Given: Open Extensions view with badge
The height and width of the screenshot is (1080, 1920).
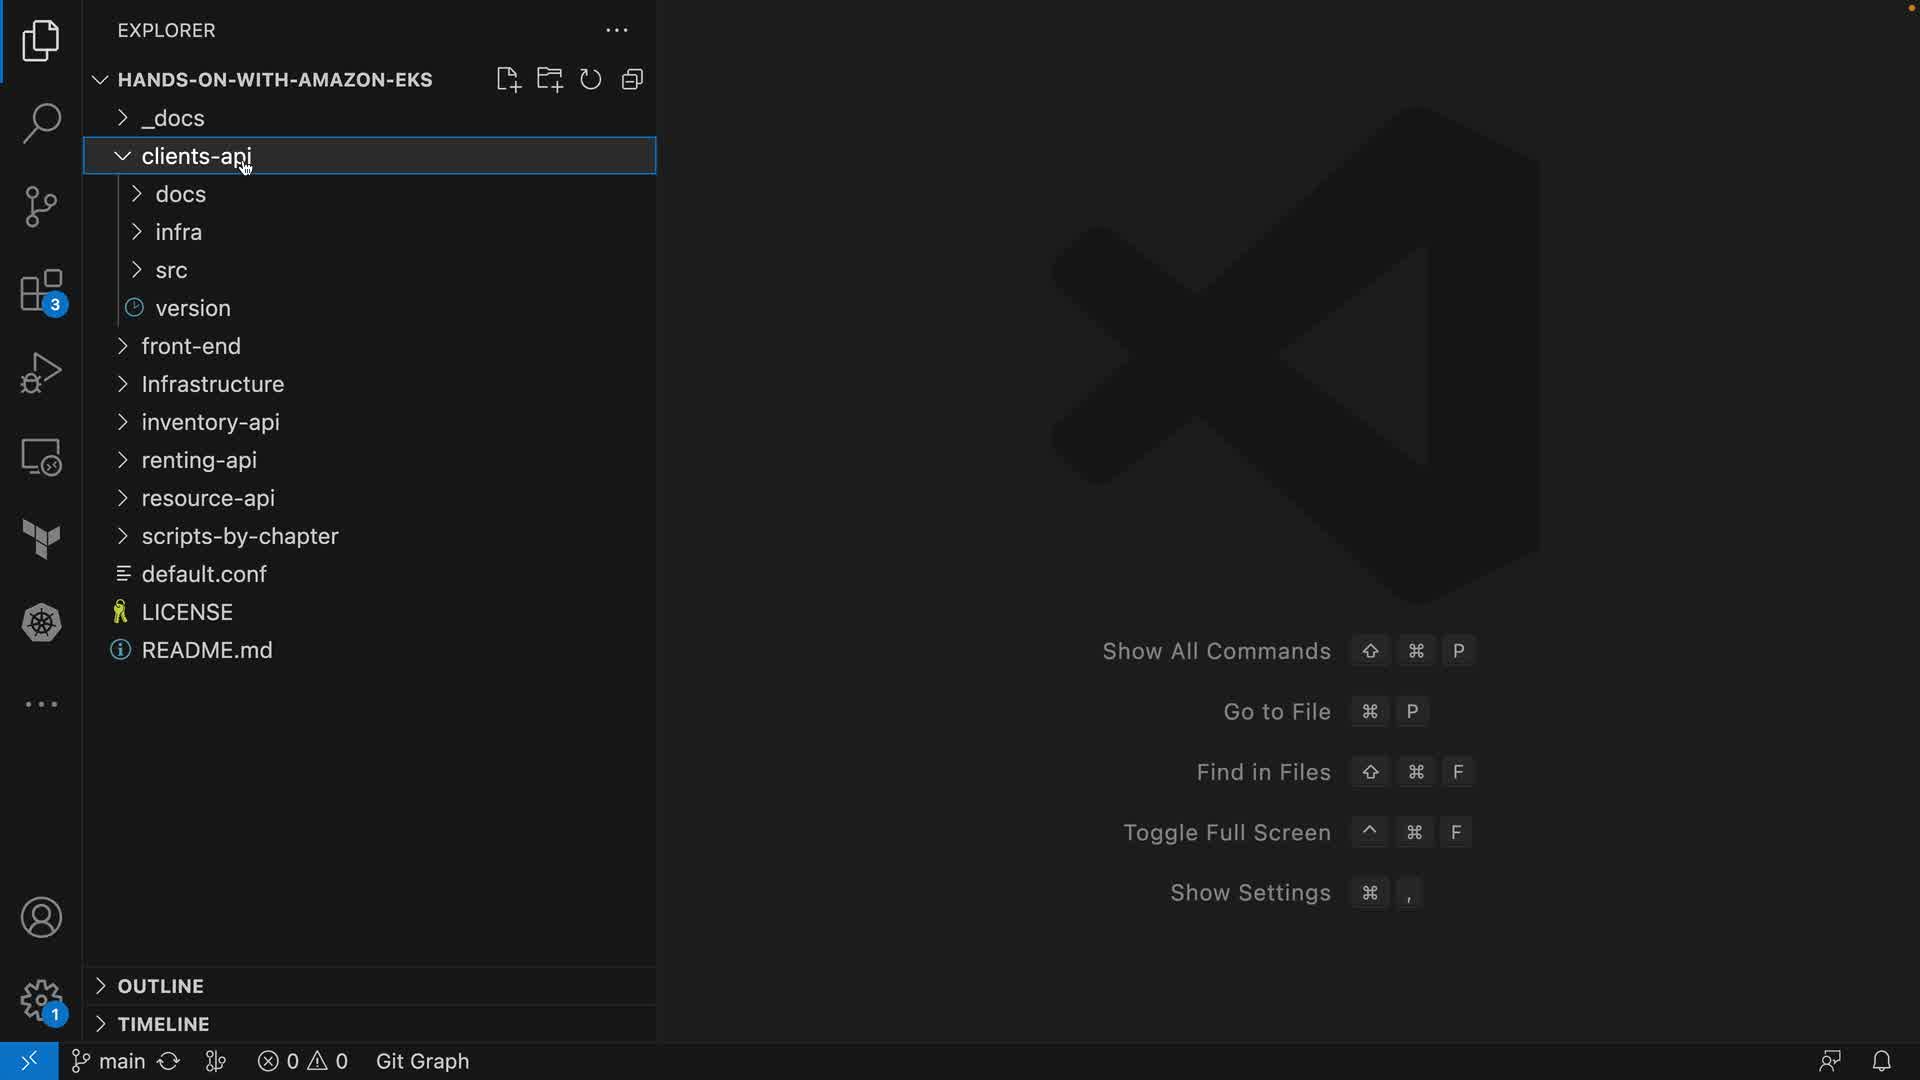Looking at the screenshot, I should (41, 292).
